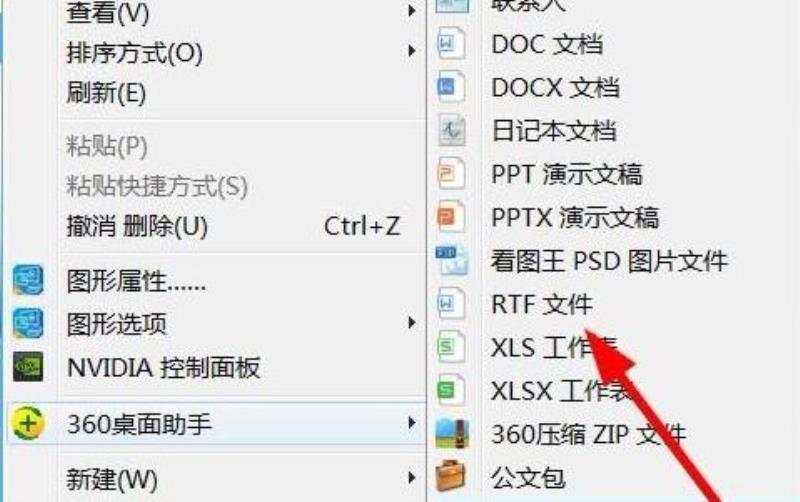The width and height of the screenshot is (800, 502).
Task: Click the PSD image file icon
Action: 452,260
